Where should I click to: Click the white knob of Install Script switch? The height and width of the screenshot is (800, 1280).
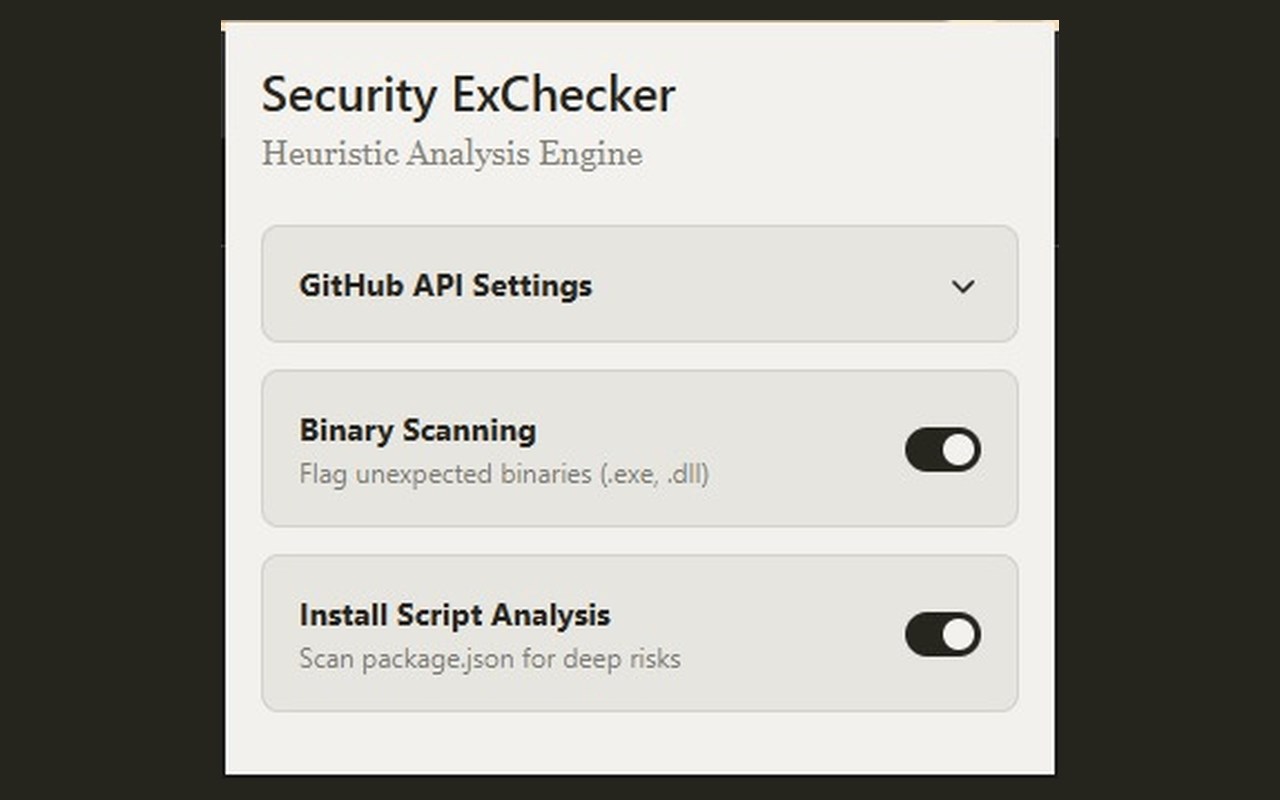point(959,635)
